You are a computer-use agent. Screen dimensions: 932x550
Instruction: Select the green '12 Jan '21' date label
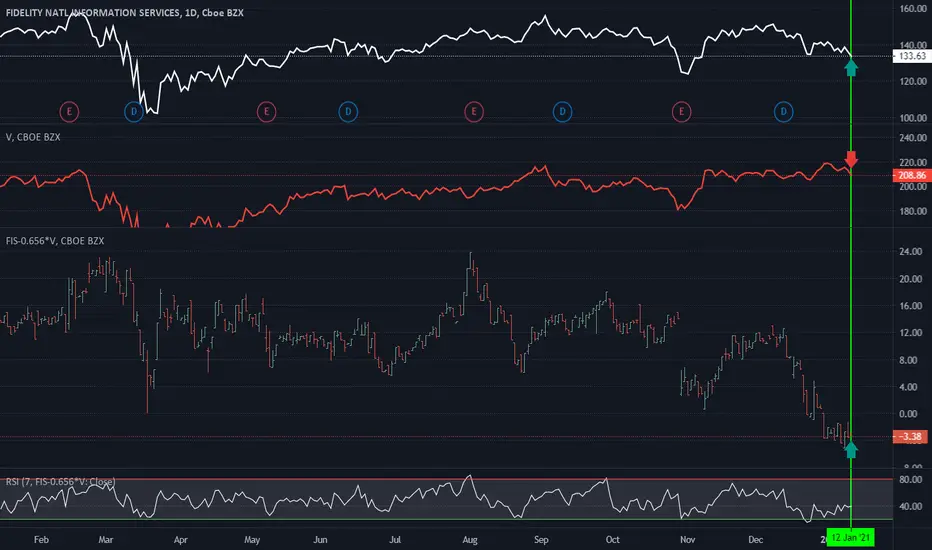pyautogui.click(x=851, y=538)
